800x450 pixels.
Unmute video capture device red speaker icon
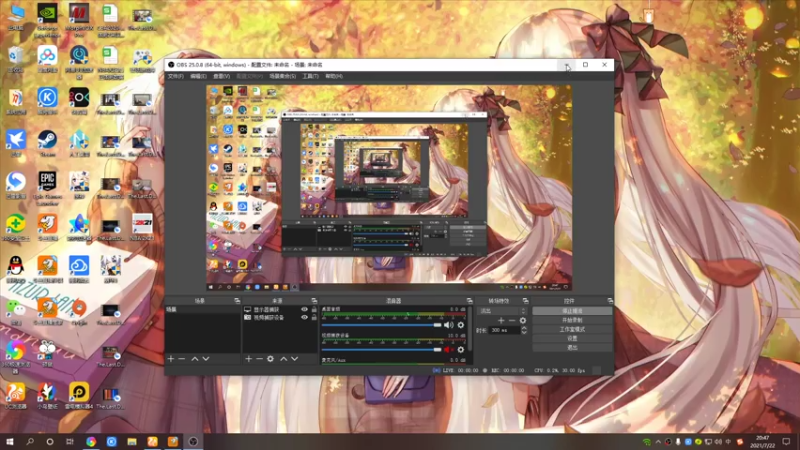coord(448,349)
